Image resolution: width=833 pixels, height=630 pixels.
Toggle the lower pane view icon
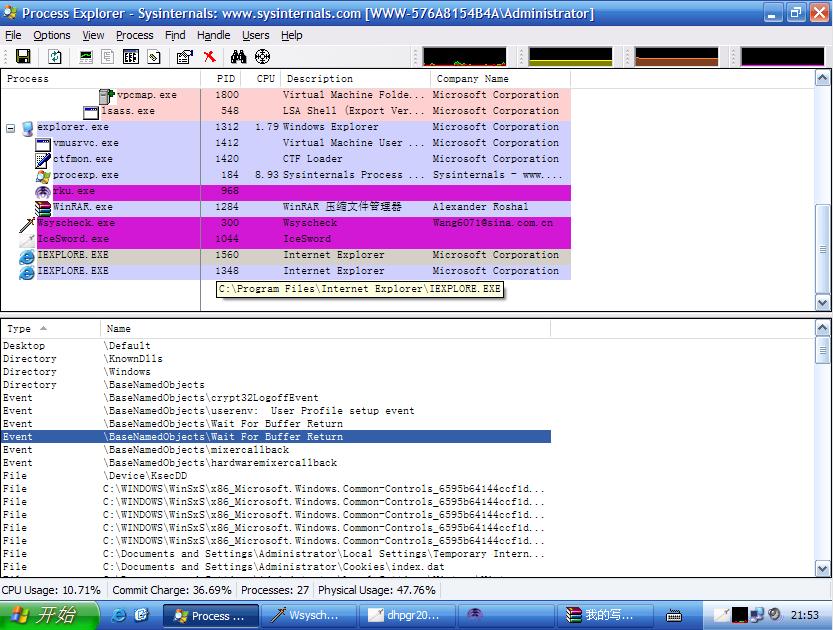[x=131, y=56]
